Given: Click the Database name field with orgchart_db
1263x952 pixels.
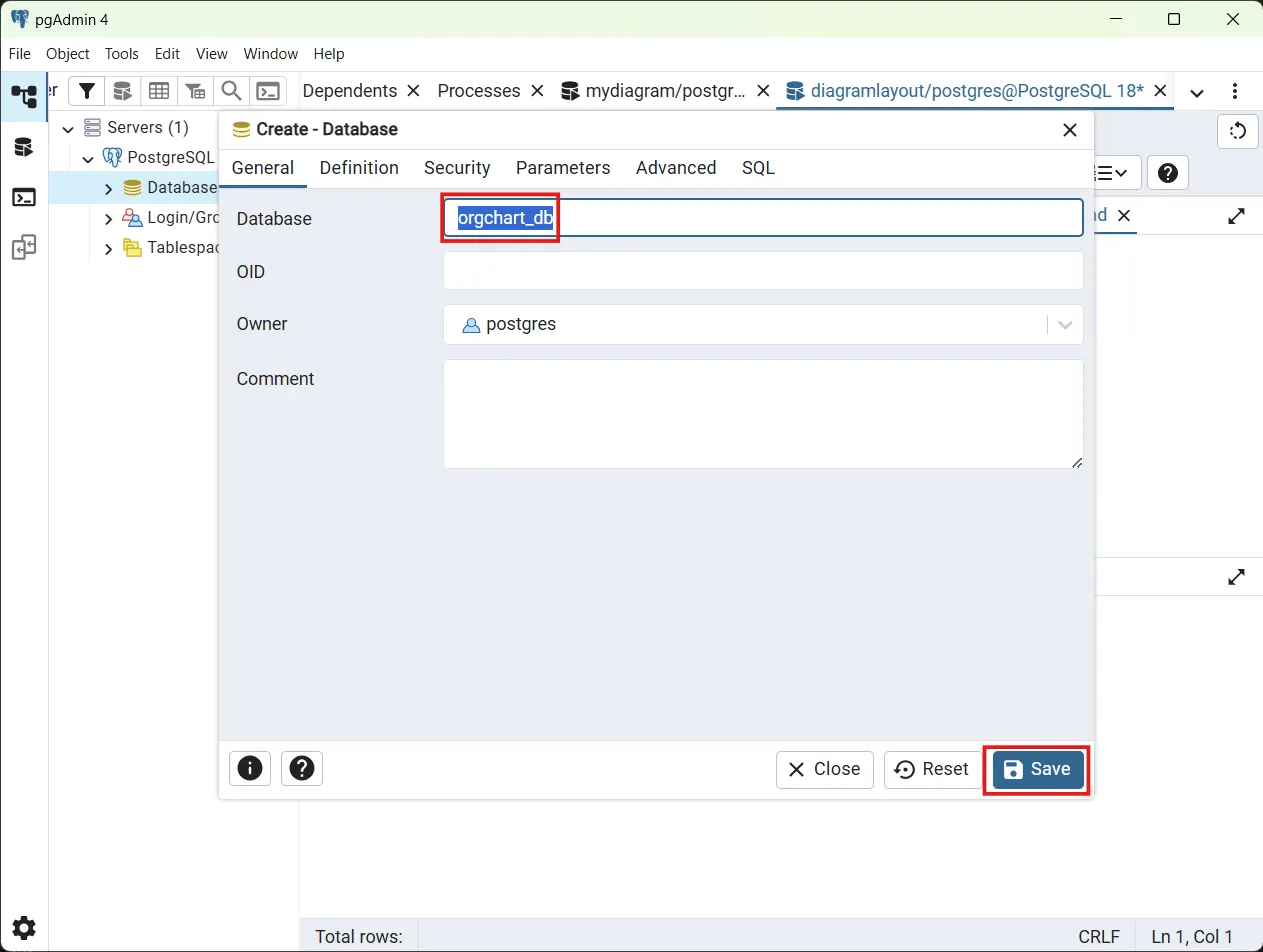Looking at the screenshot, I should point(763,218).
